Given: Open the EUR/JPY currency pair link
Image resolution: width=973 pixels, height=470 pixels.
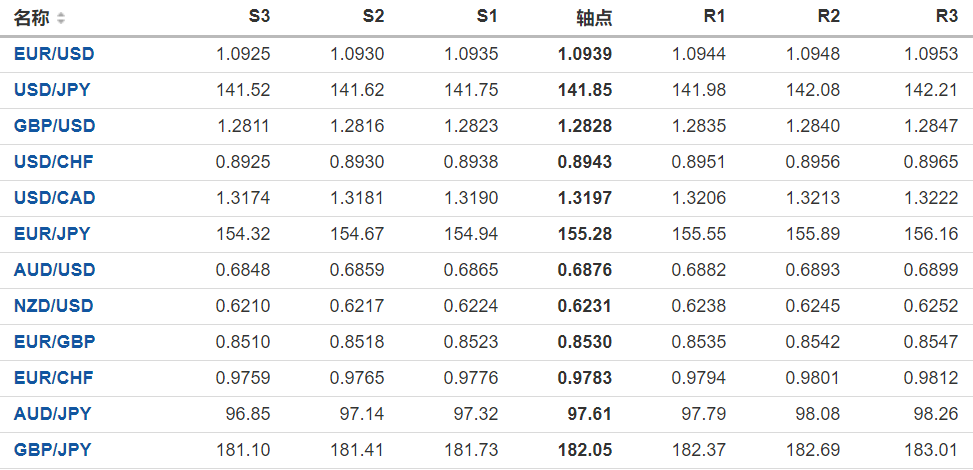Looking at the screenshot, I should tap(52, 234).
